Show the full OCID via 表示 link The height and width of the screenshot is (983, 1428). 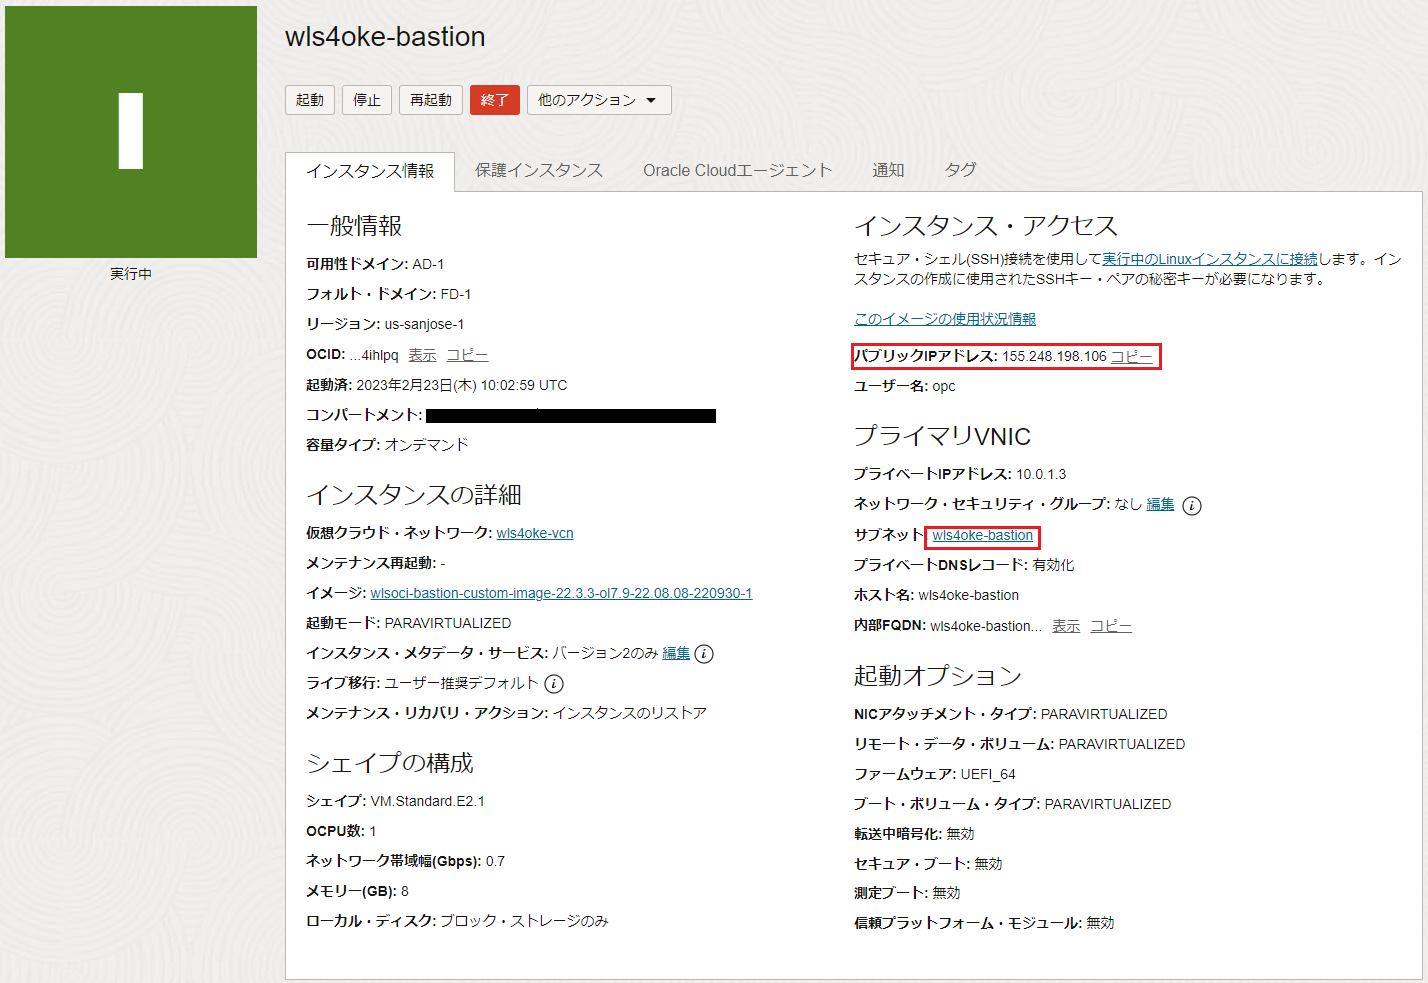(x=422, y=355)
